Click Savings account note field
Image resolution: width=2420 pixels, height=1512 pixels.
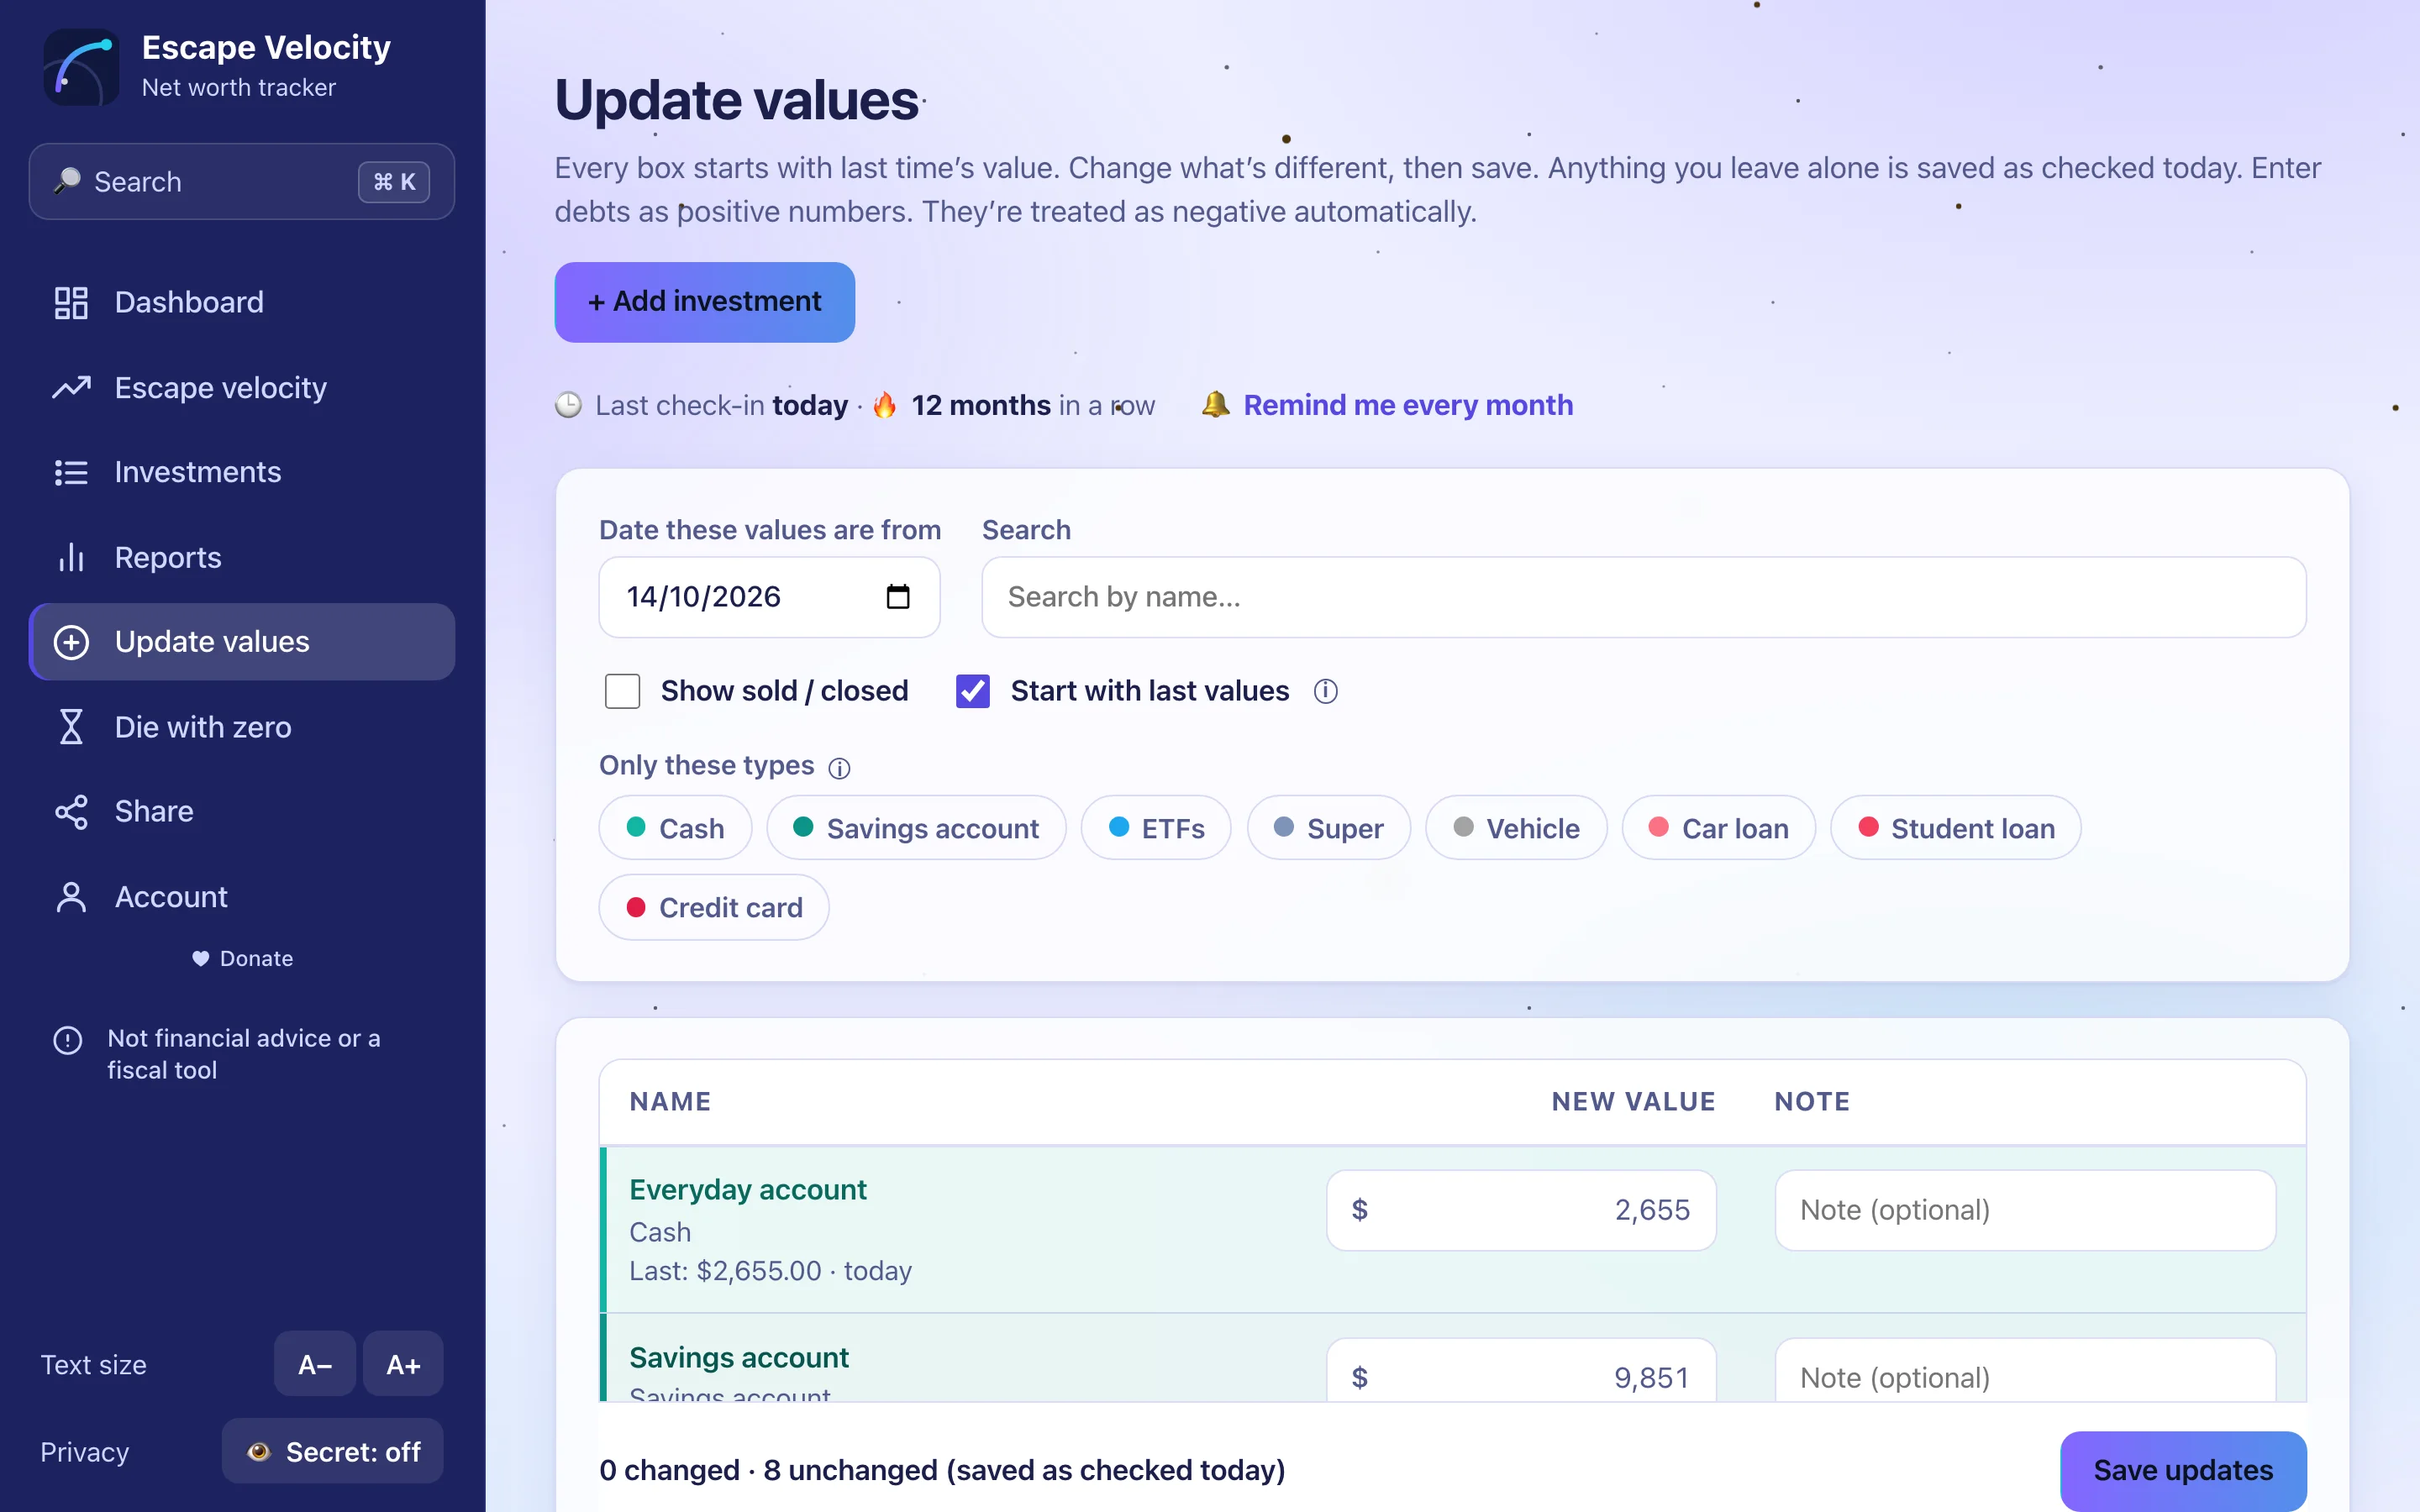click(2025, 1371)
